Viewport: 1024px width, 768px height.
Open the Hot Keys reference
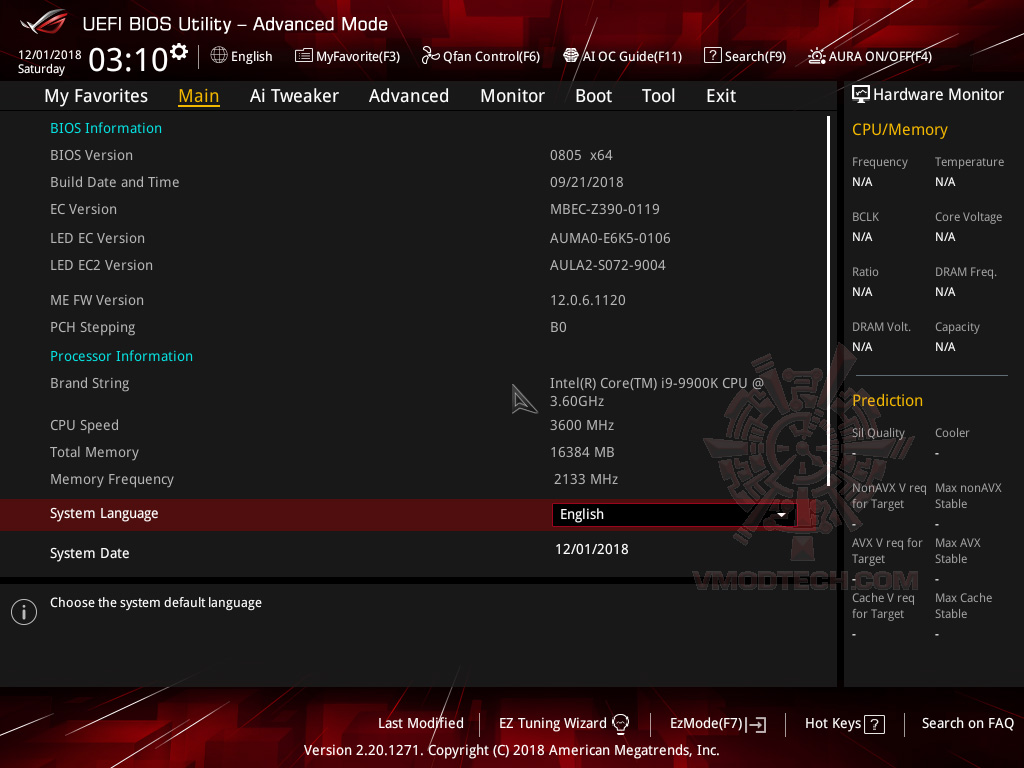coord(843,723)
